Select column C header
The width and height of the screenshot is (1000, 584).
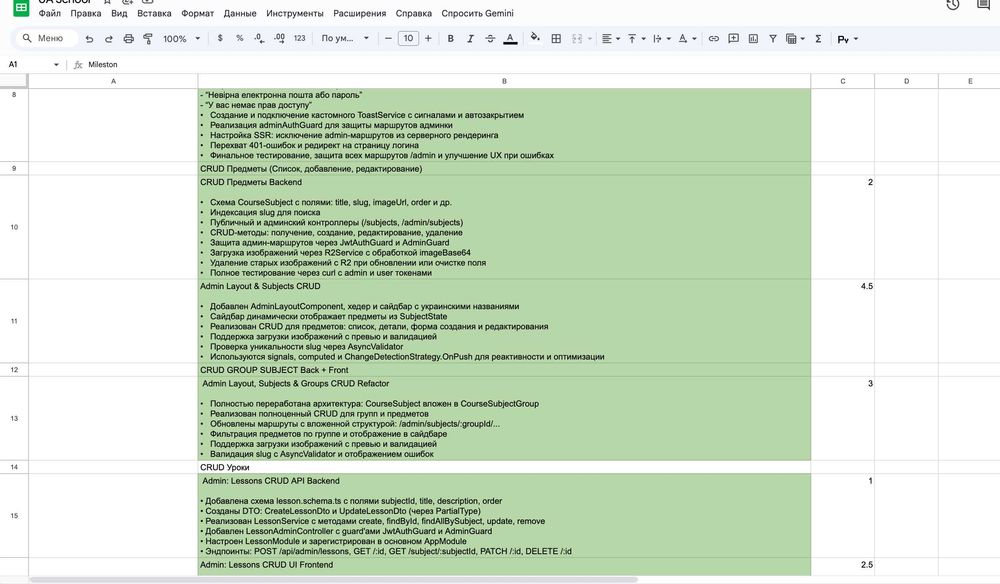coord(842,81)
